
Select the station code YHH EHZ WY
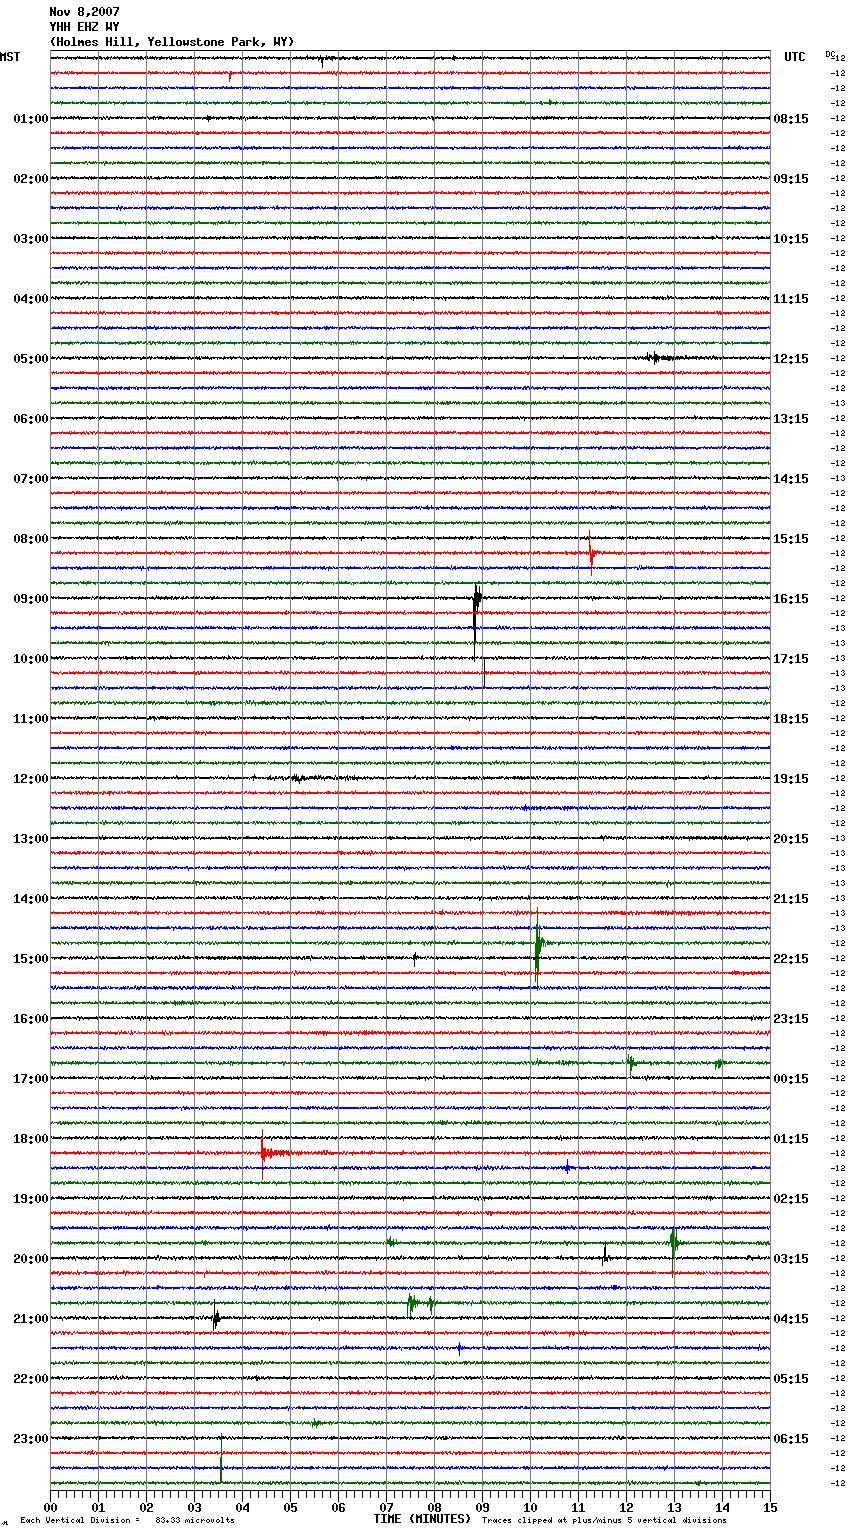84,27
